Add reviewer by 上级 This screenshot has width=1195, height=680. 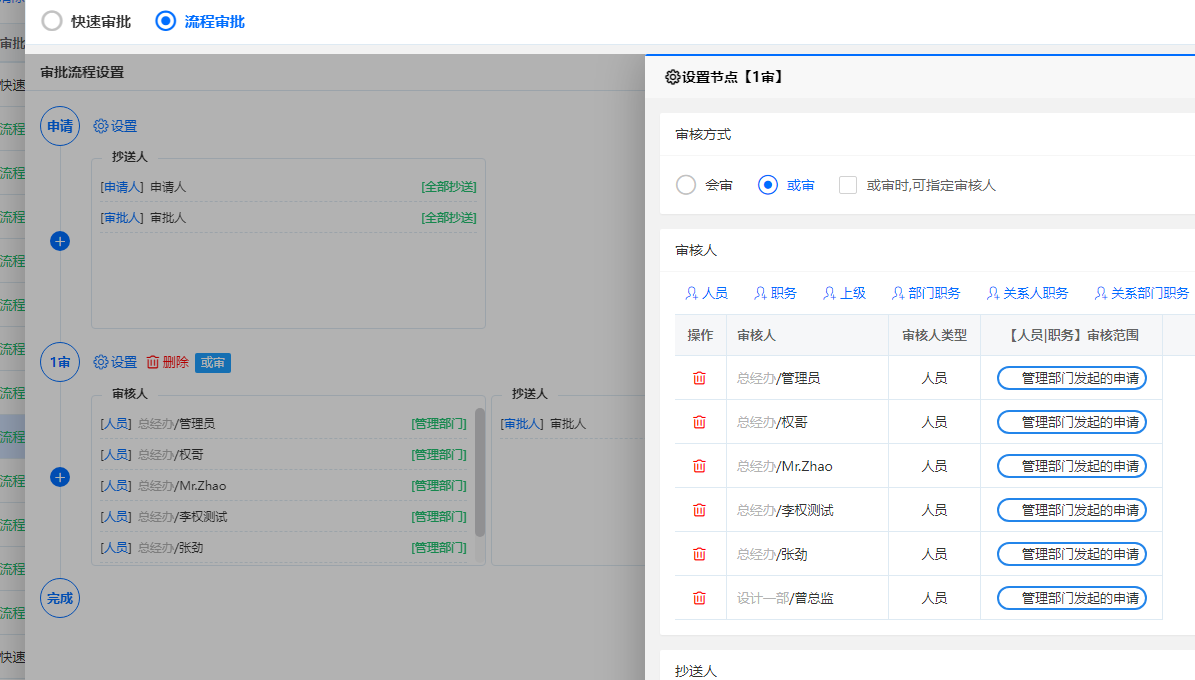tap(844, 293)
